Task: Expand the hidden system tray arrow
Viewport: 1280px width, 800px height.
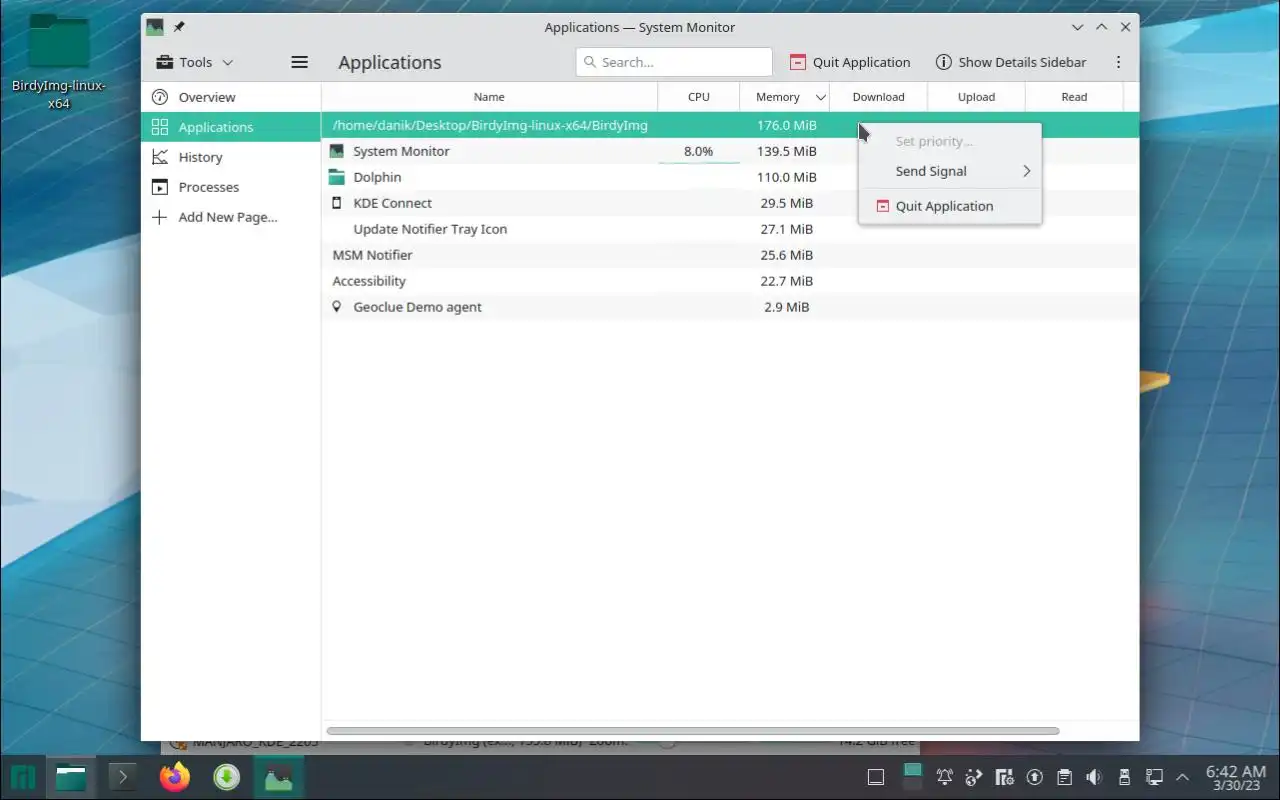Action: tap(1183, 777)
